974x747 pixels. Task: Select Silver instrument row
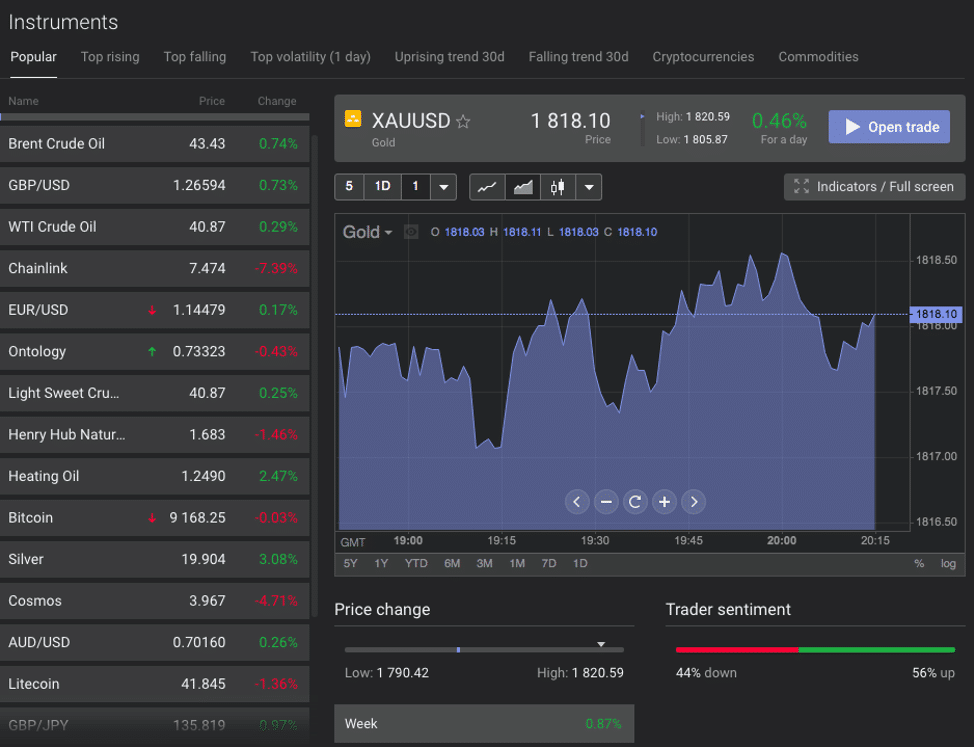pos(155,560)
